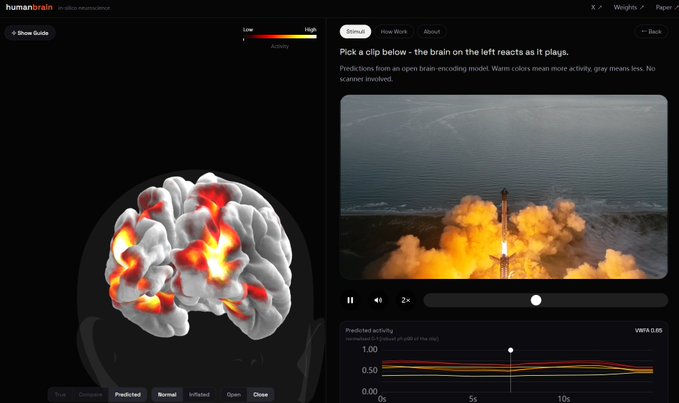Select the Compare view mode
The width and height of the screenshot is (679, 403).
point(90,394)
